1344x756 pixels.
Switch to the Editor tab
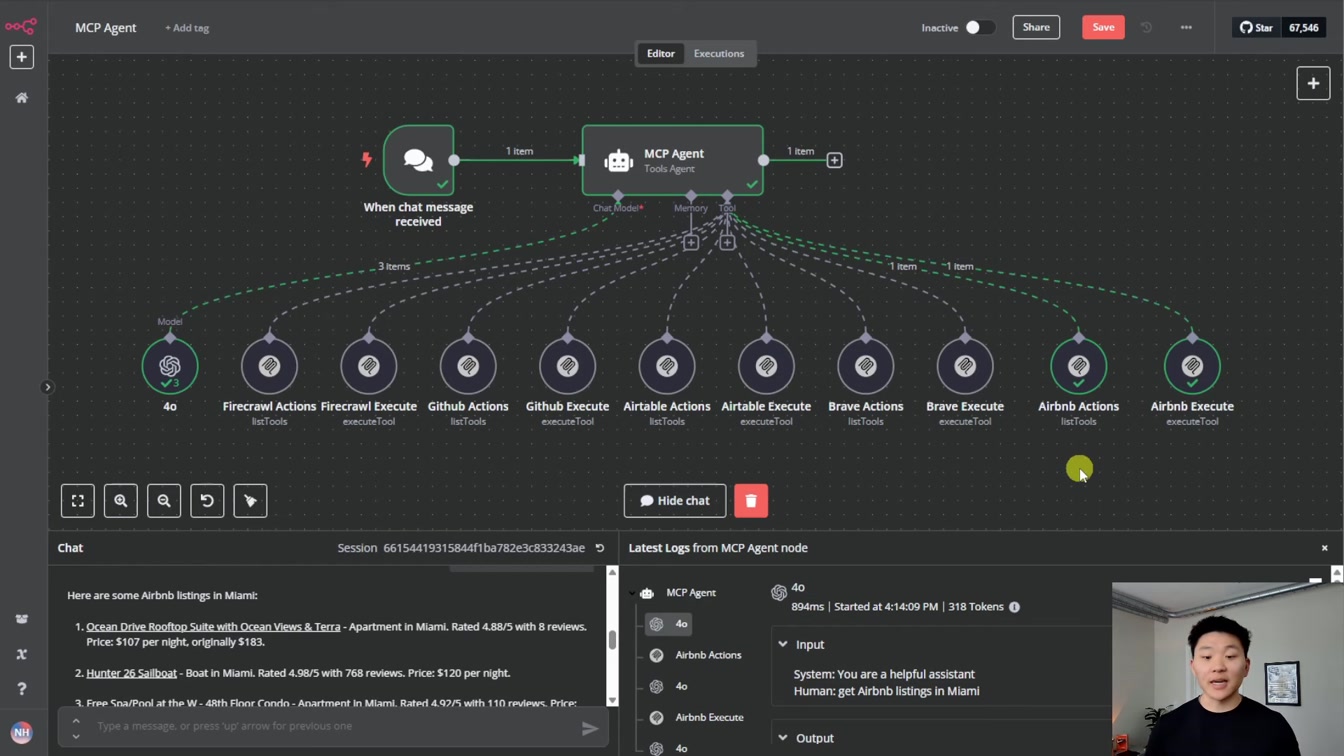[x=660, y=54]
